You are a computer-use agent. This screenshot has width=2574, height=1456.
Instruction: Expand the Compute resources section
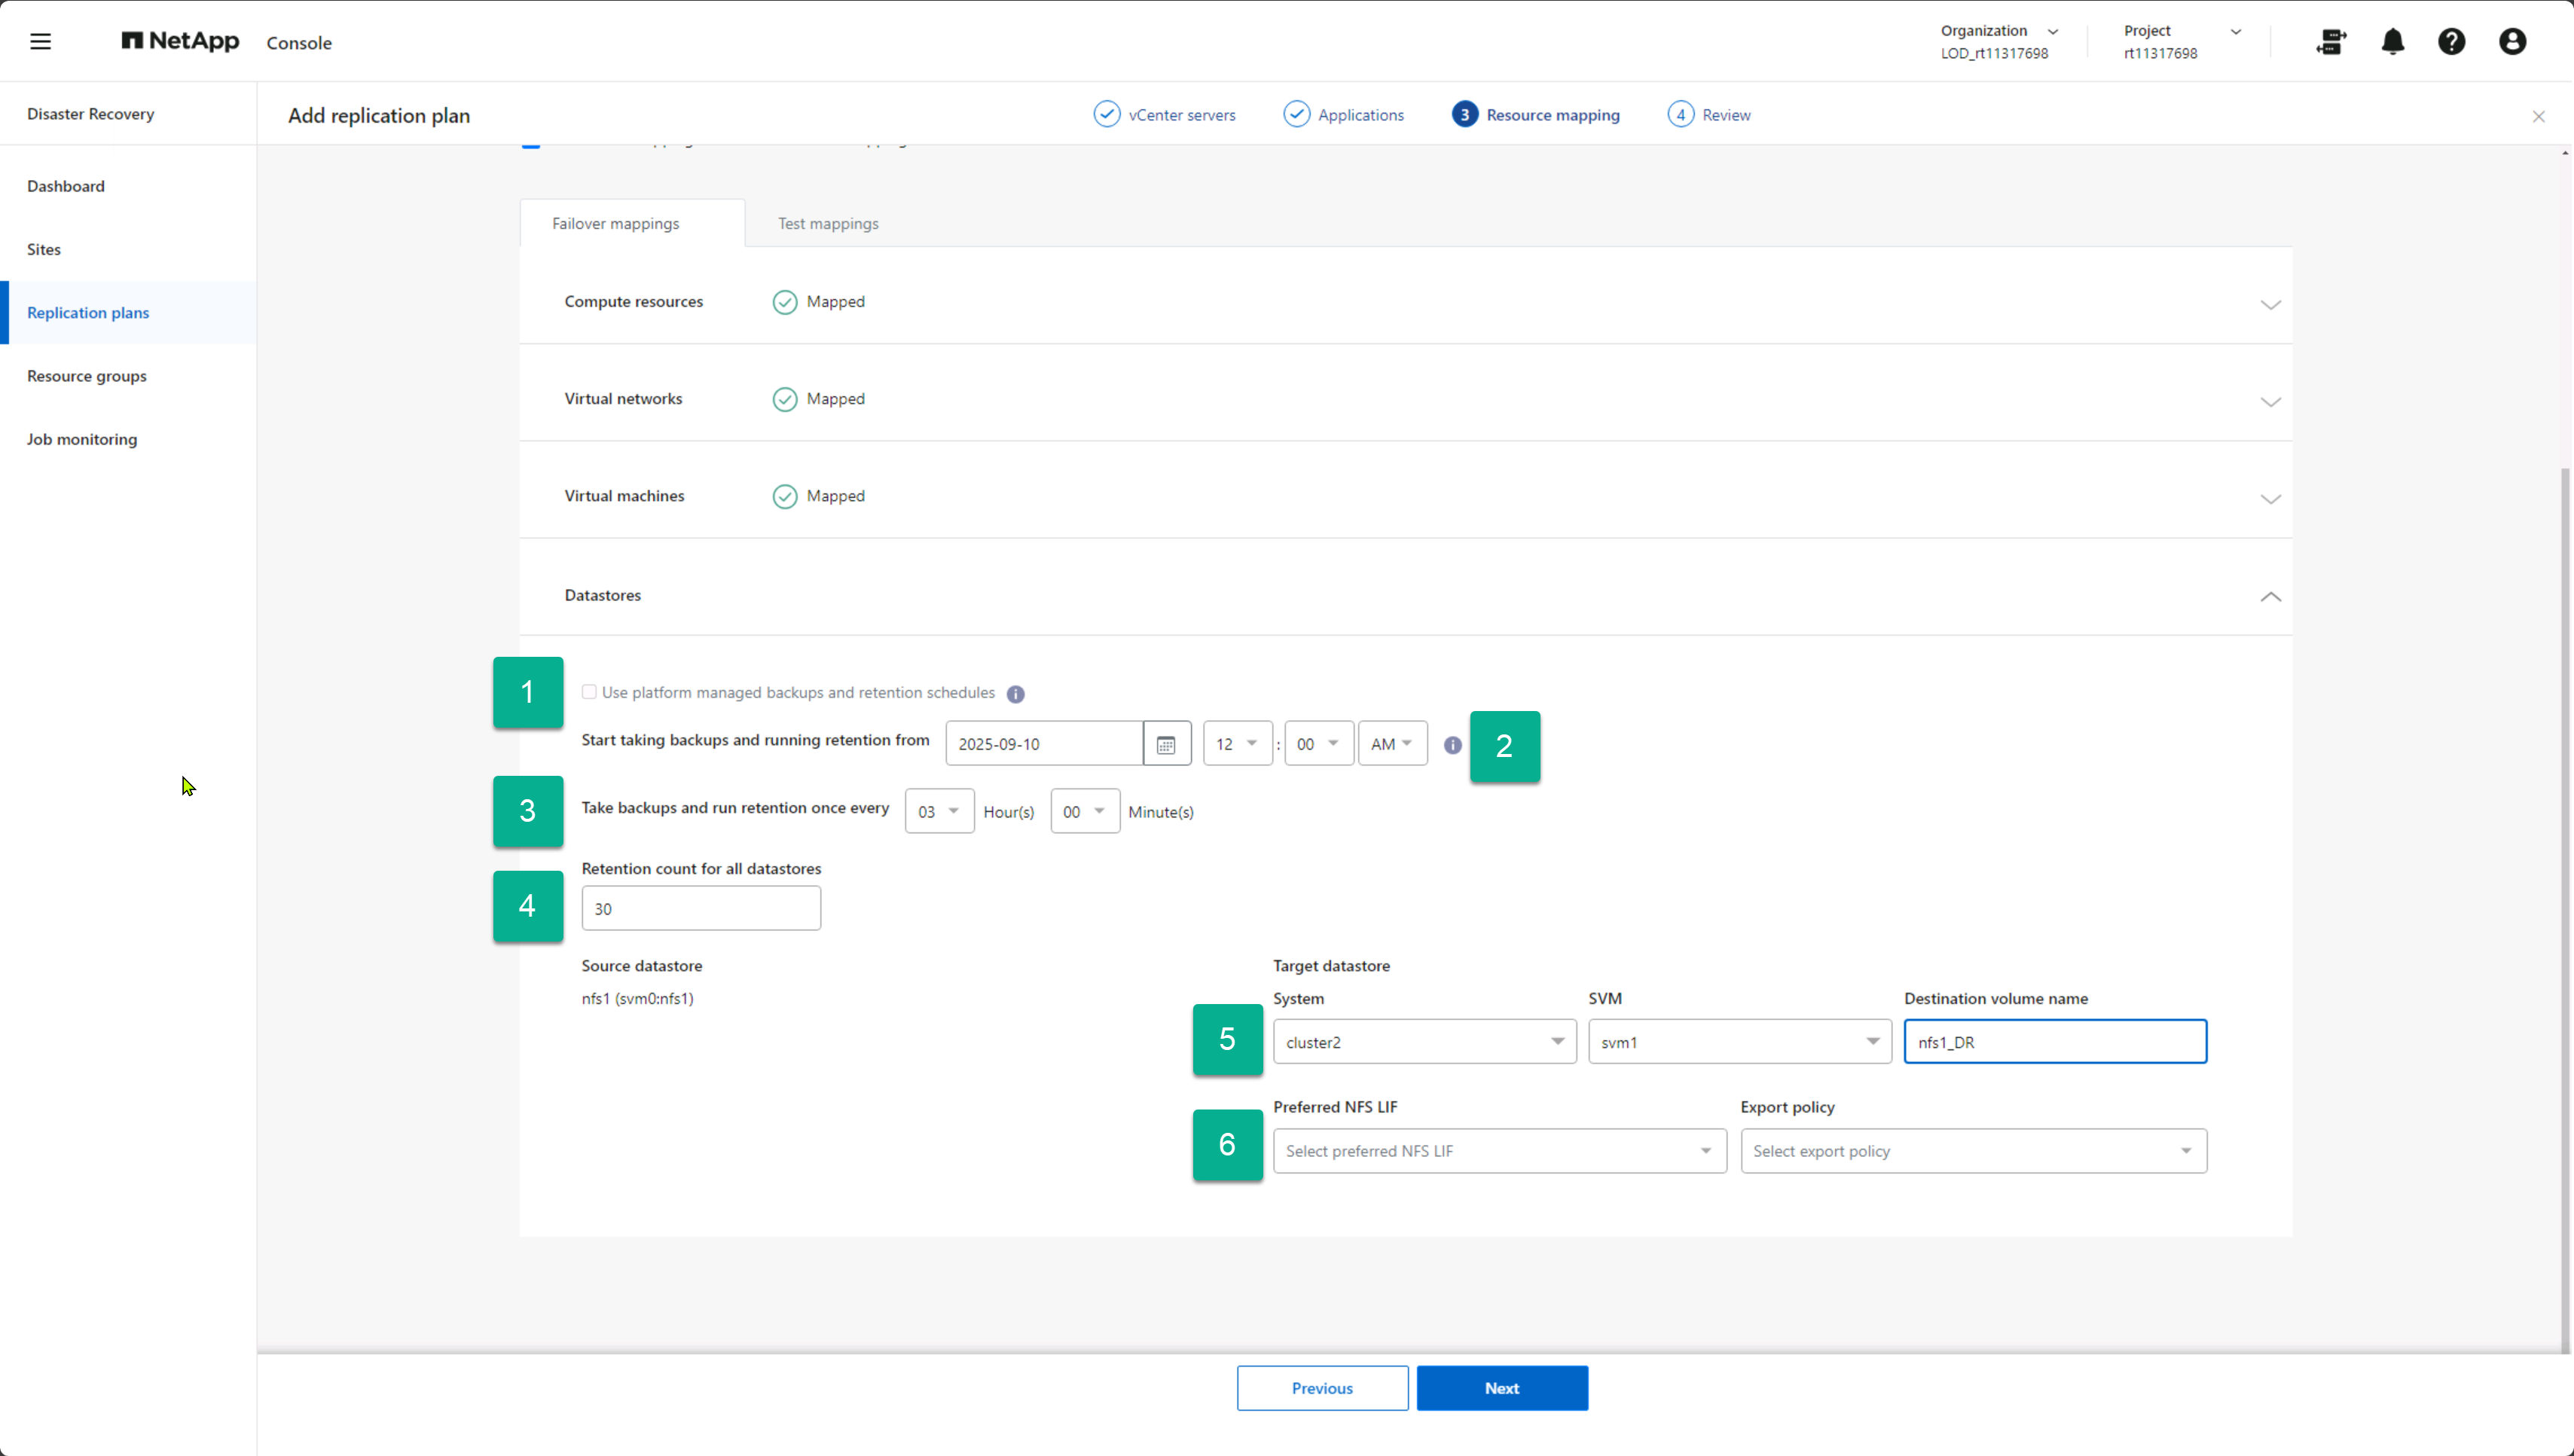coord(2270,304)
